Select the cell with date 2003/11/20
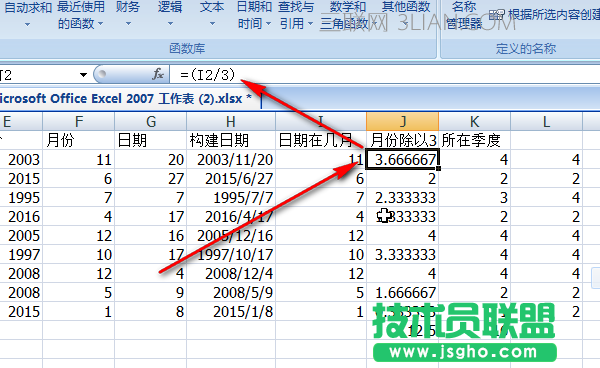The image size is (600, 368). click(231, 160)
